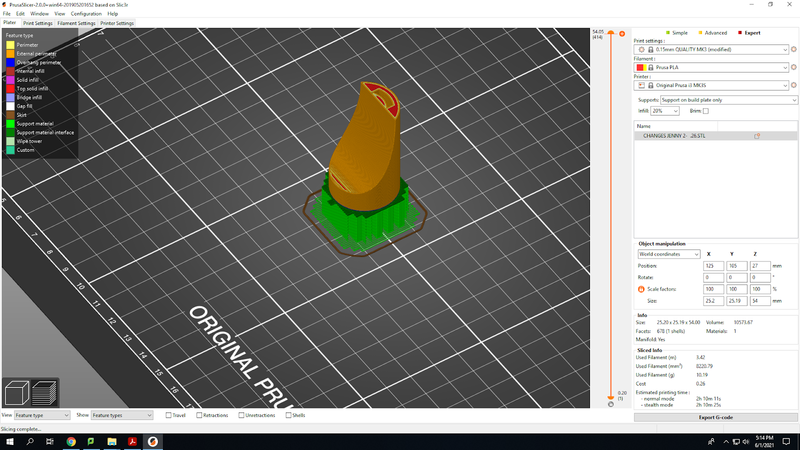Enable the Shells checkbox
The image size is (800, 450).
(288, 415)
